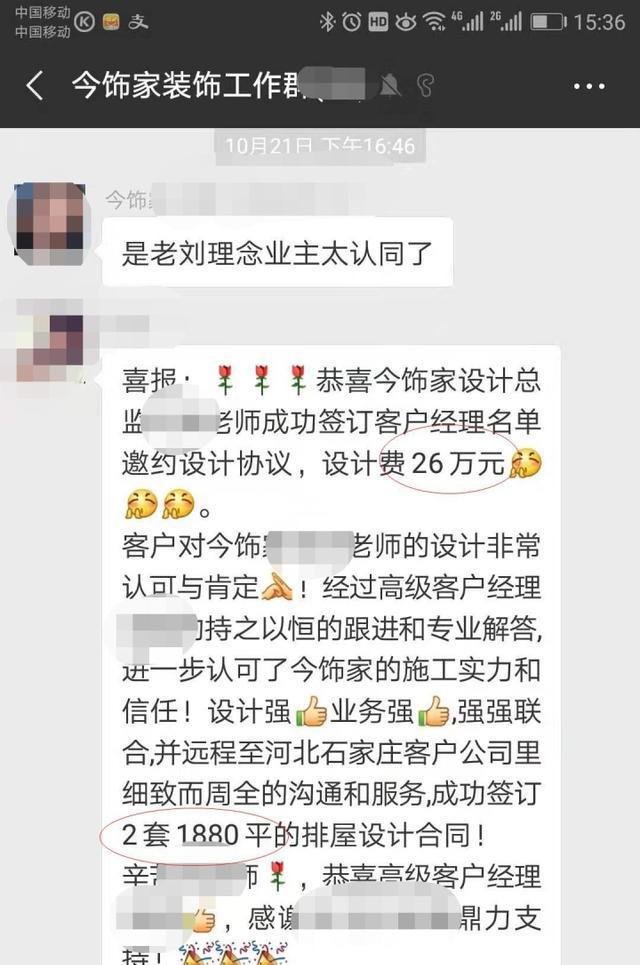Tap the Bluetooth status bar icon
640x965 pixels.
(x=327, y=22)
